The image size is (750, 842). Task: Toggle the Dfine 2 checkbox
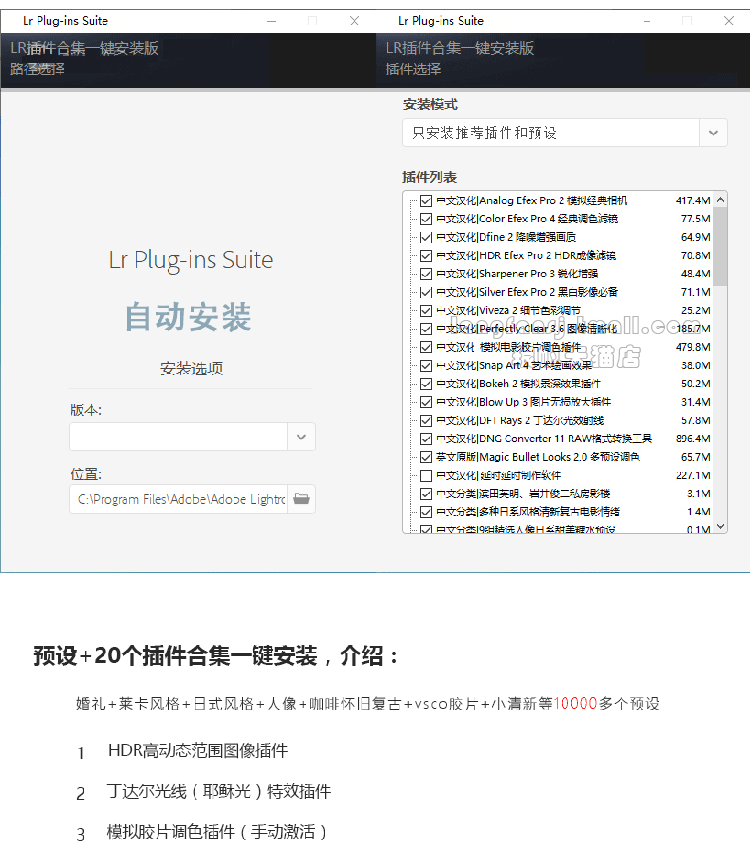pyautogui.click(x=426, y=237)
